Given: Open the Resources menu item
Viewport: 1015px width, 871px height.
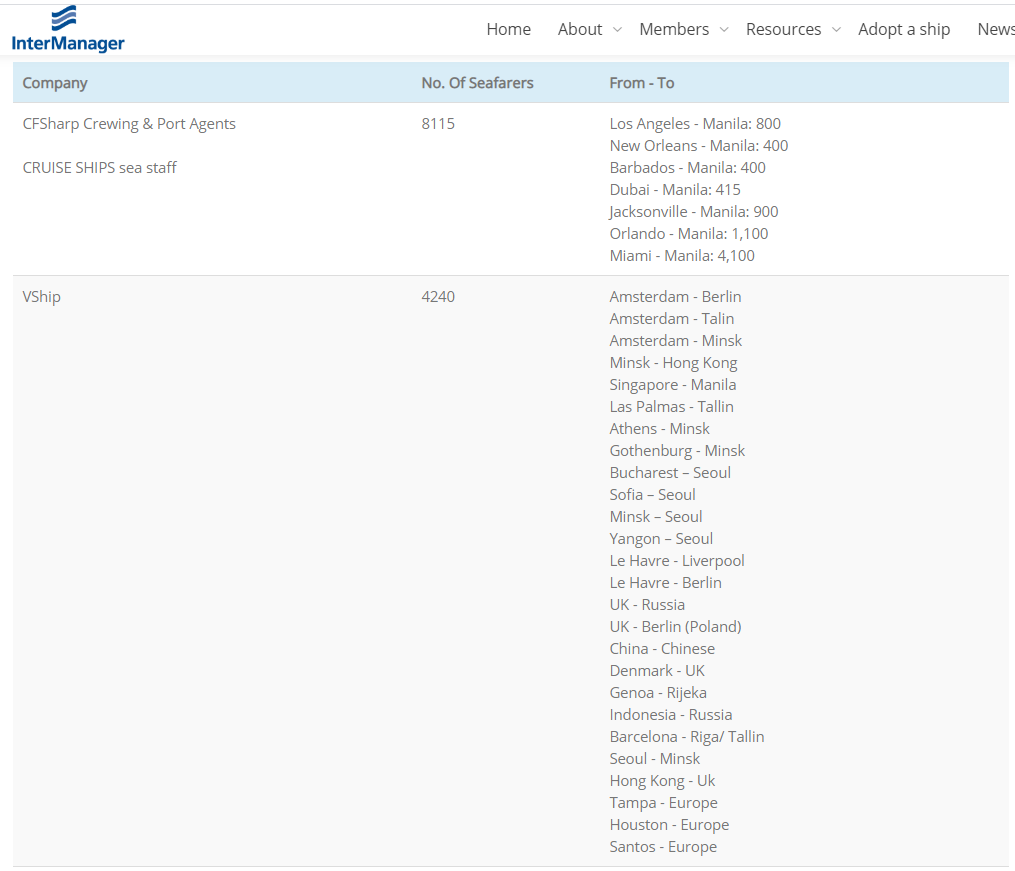Looking at the screenshot, I should [783, 29].
